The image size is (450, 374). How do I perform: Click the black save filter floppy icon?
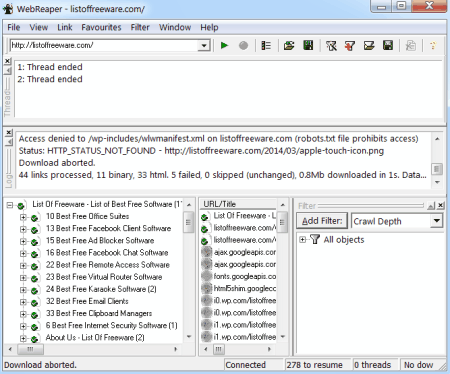pos(388,45)
